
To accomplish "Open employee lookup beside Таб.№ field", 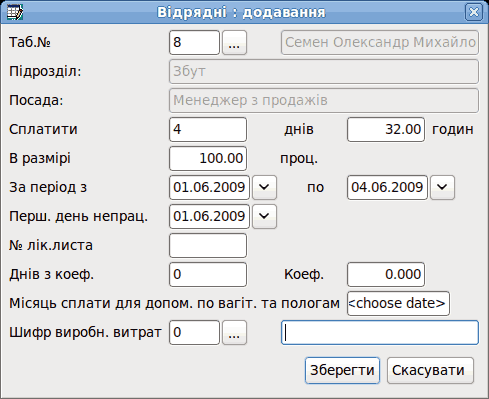I will coord(234,42).
